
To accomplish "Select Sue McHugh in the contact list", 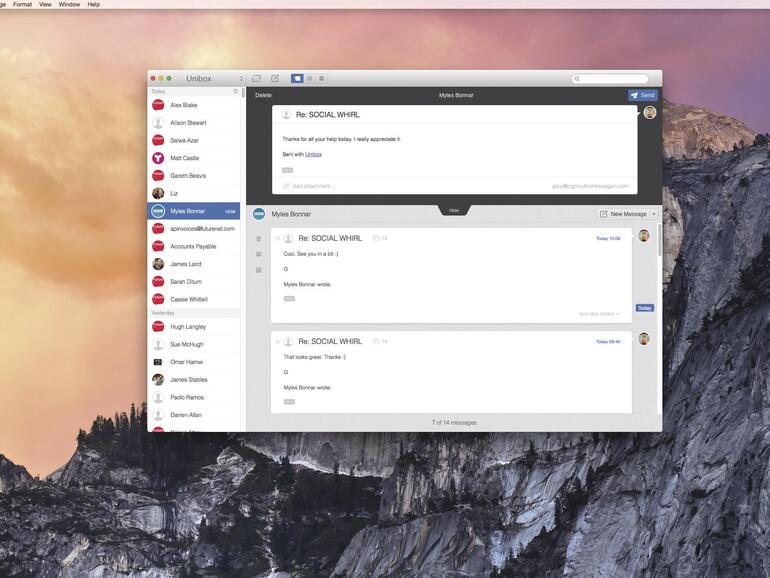I will 194,344.
